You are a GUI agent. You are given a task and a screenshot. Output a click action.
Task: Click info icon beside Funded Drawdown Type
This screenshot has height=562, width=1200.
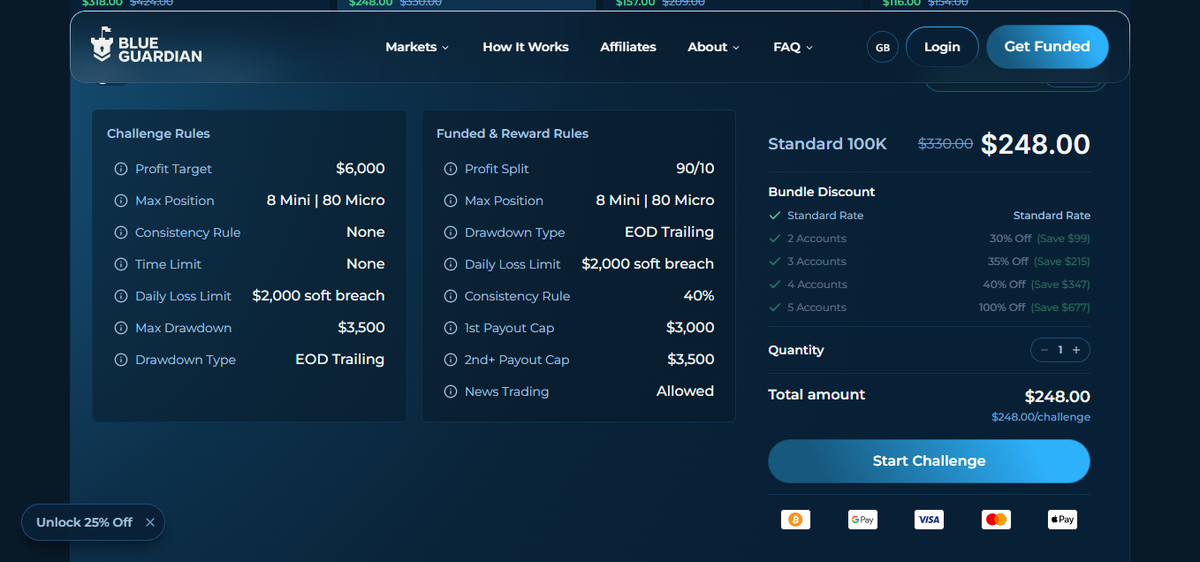[x=450, y=233]
